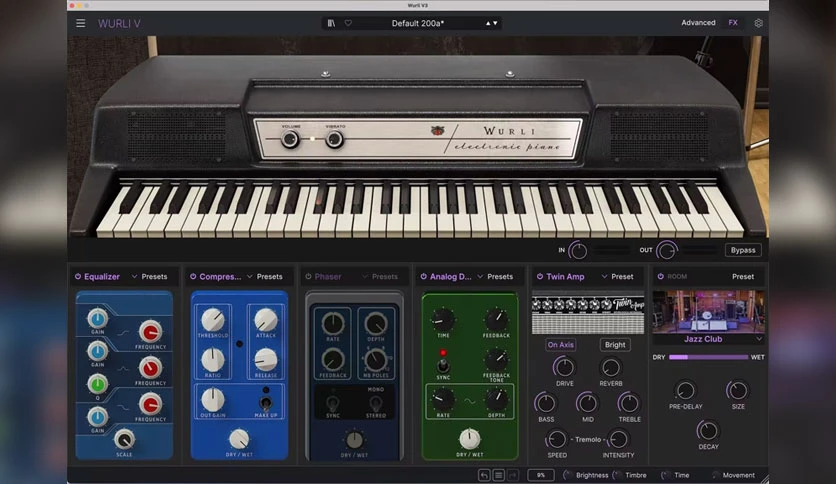Click the Movement macro knob
This screenshot has width=836, height=484.
(x=715, y=475)
